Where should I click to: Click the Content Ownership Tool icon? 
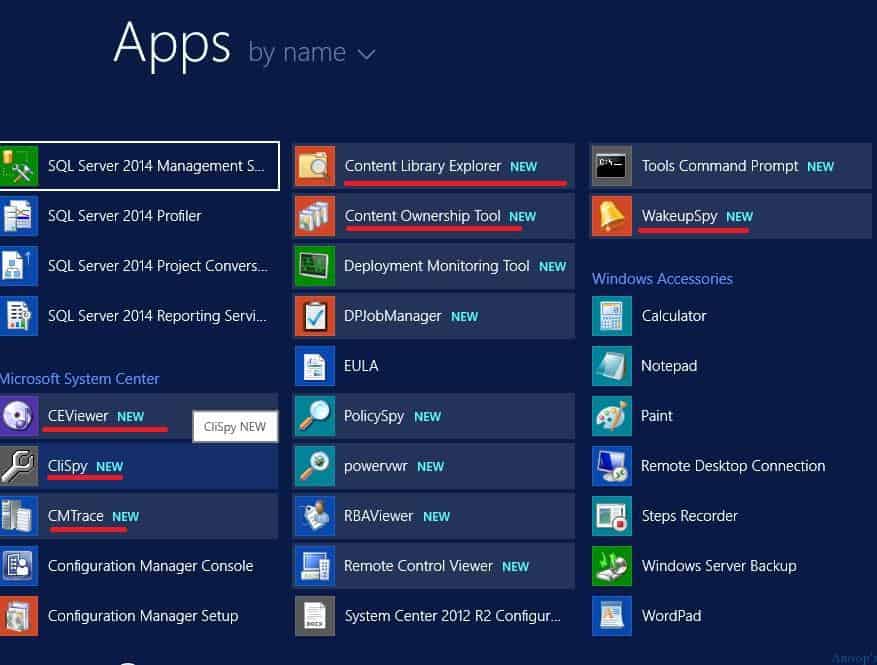coord(315,216)
